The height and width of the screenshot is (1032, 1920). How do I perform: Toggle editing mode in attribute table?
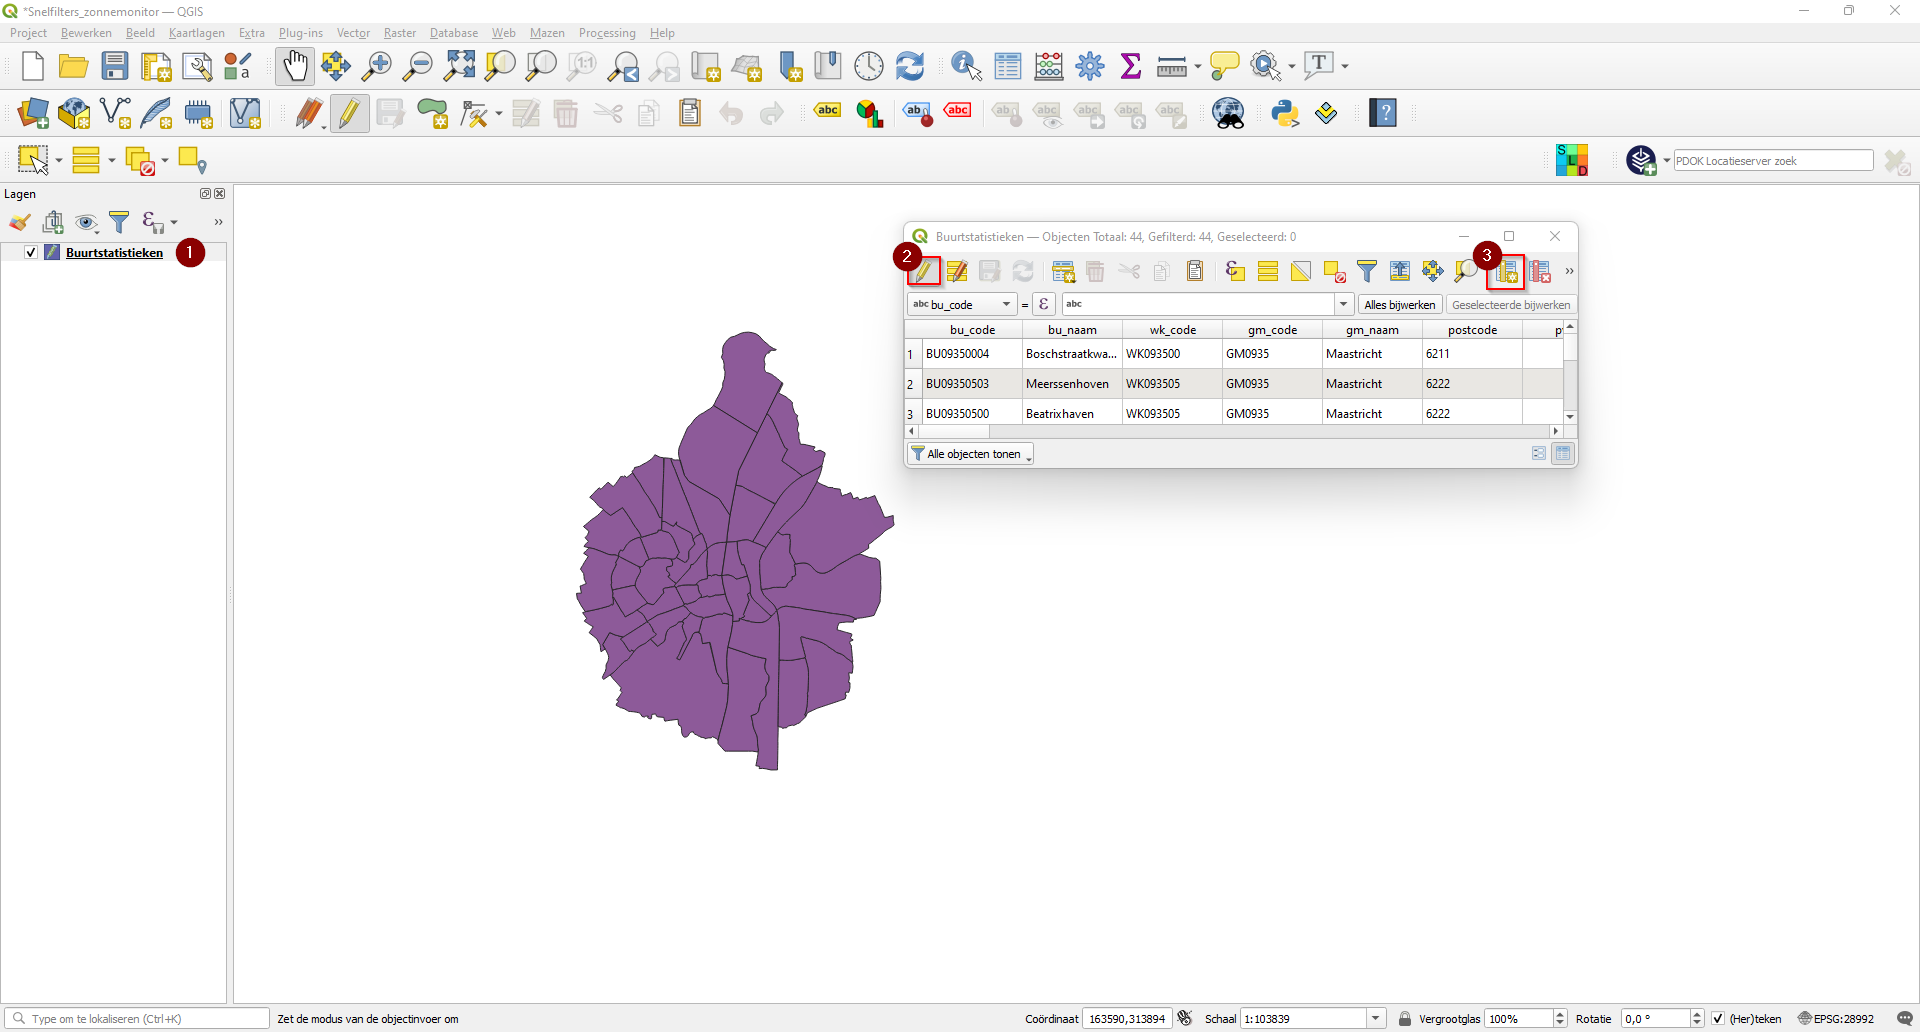click(x=924, y=271)
